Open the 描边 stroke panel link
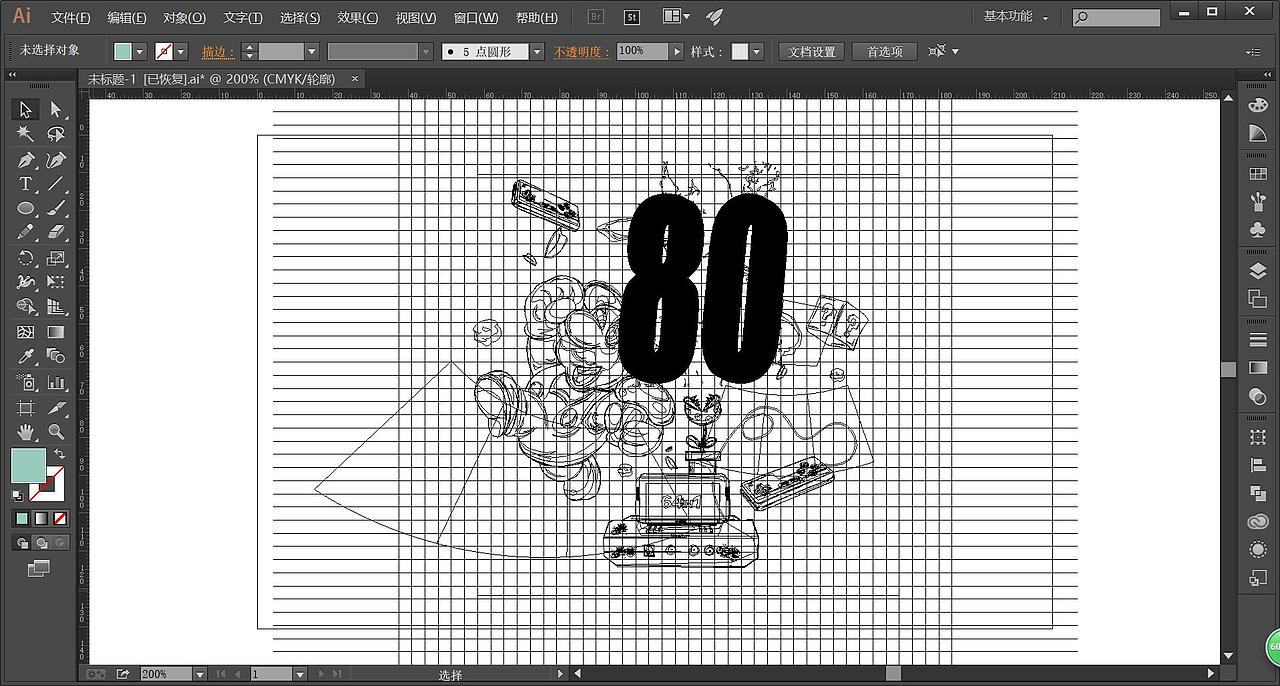Screen dimensions: 1280x686 pyautogui.click(x=217, y=52)
